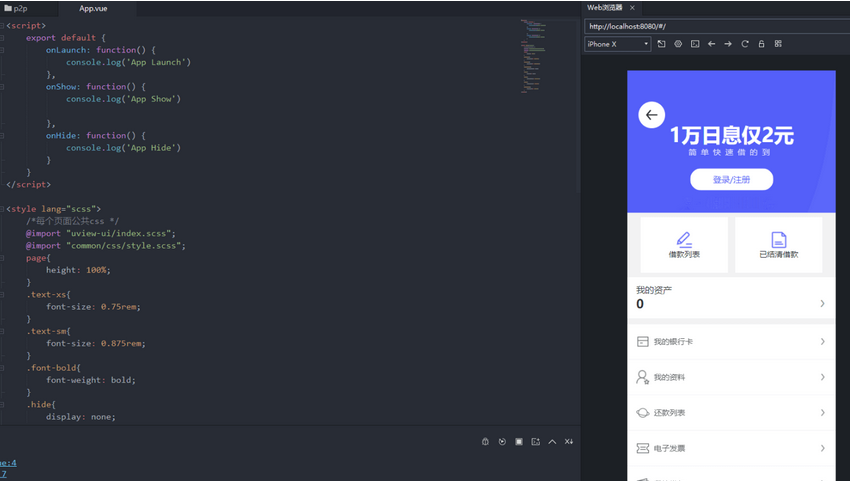
Task: Go forward with the browser forward arrow
Action: pyautogui.click(x=728, y=44)
